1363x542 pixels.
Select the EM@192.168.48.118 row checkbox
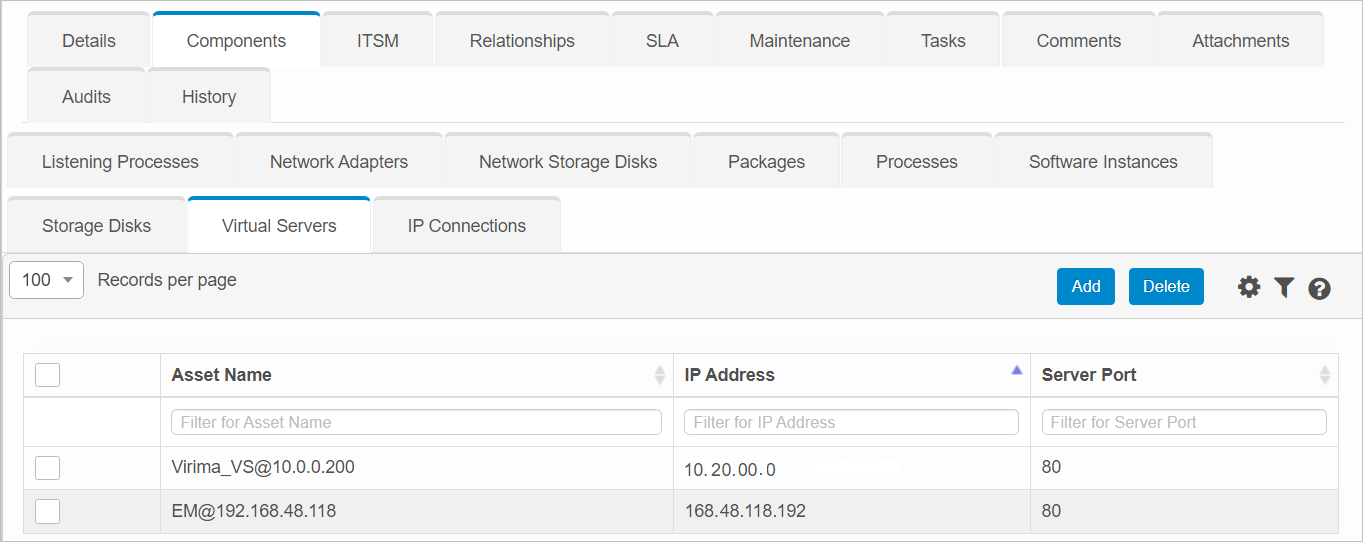point(47,511)
